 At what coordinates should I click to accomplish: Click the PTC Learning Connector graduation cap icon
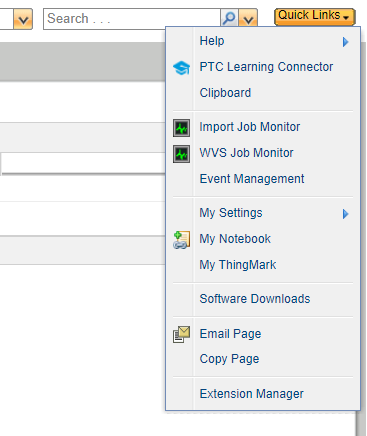click(181, 68)
